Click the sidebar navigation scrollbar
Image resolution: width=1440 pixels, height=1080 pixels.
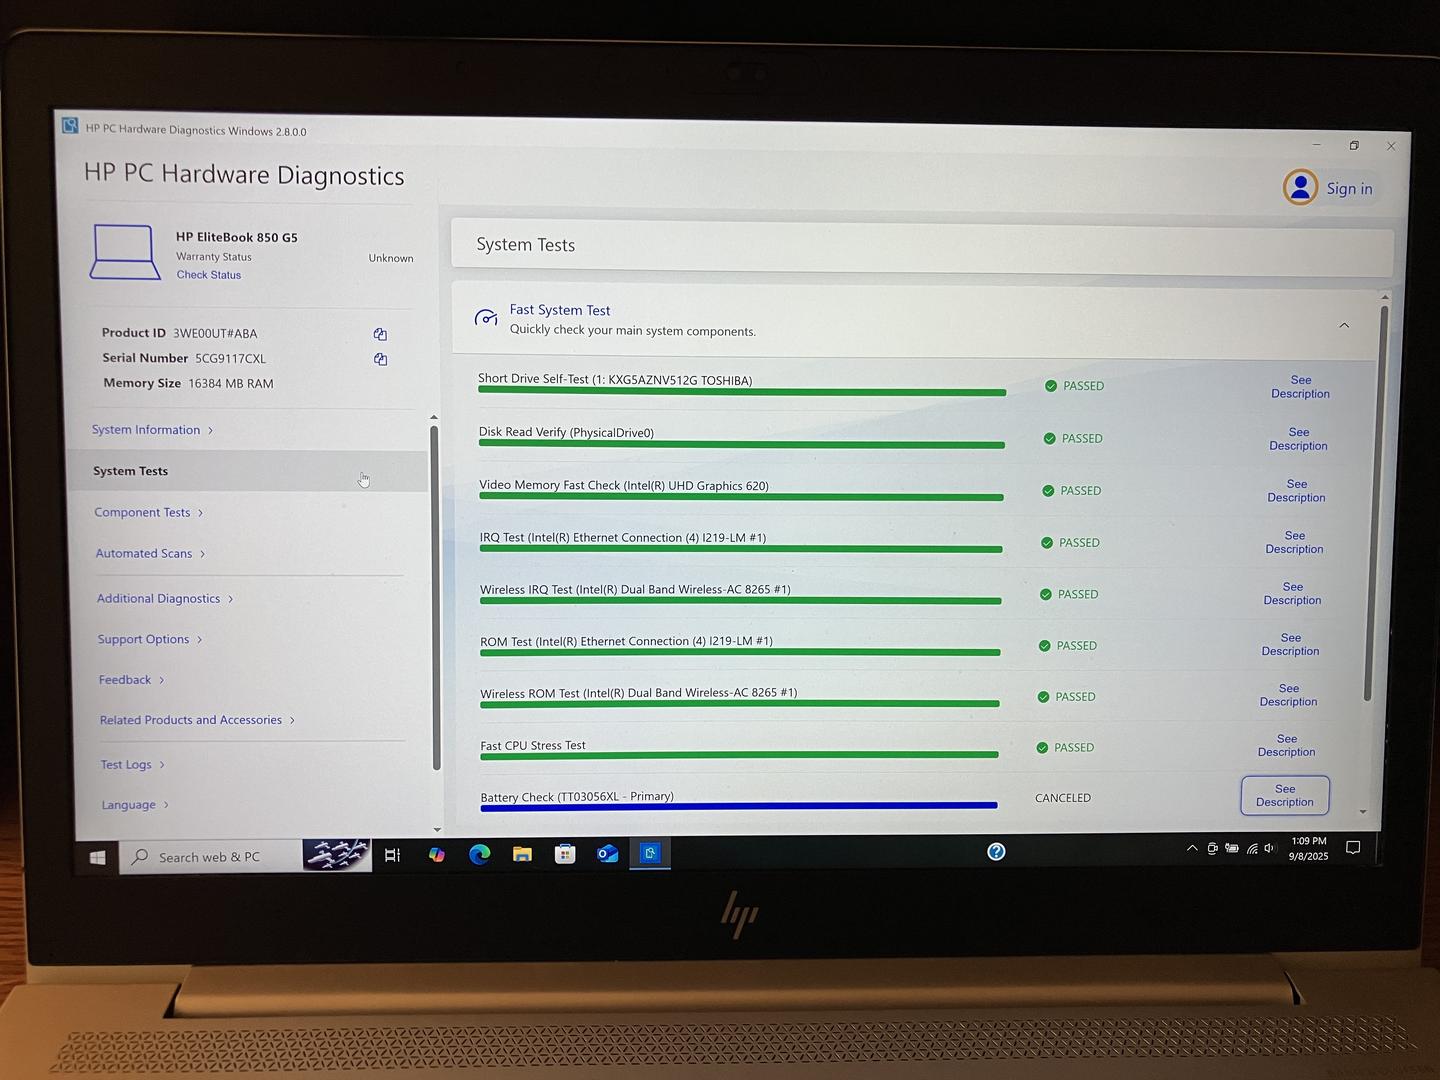436,598
